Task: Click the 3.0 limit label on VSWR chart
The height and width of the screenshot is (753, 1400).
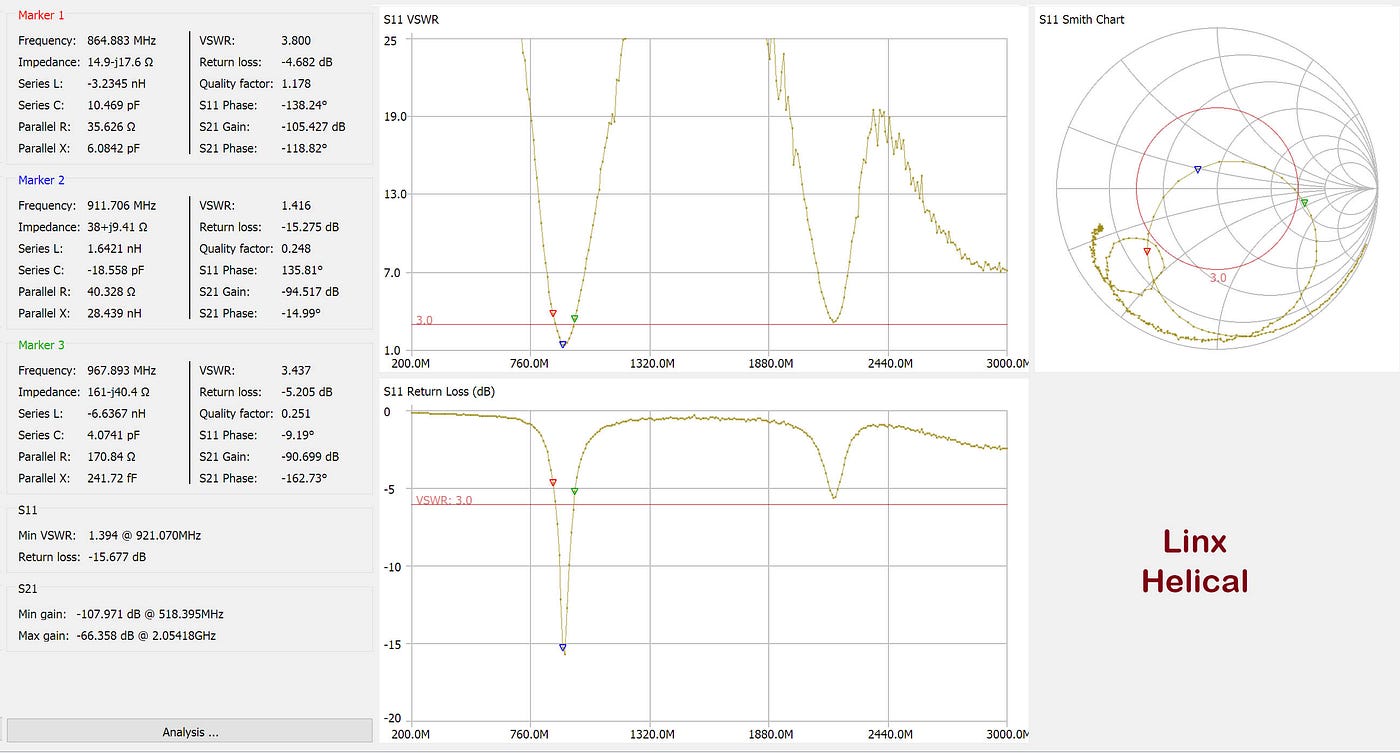Action: (424, 320)
